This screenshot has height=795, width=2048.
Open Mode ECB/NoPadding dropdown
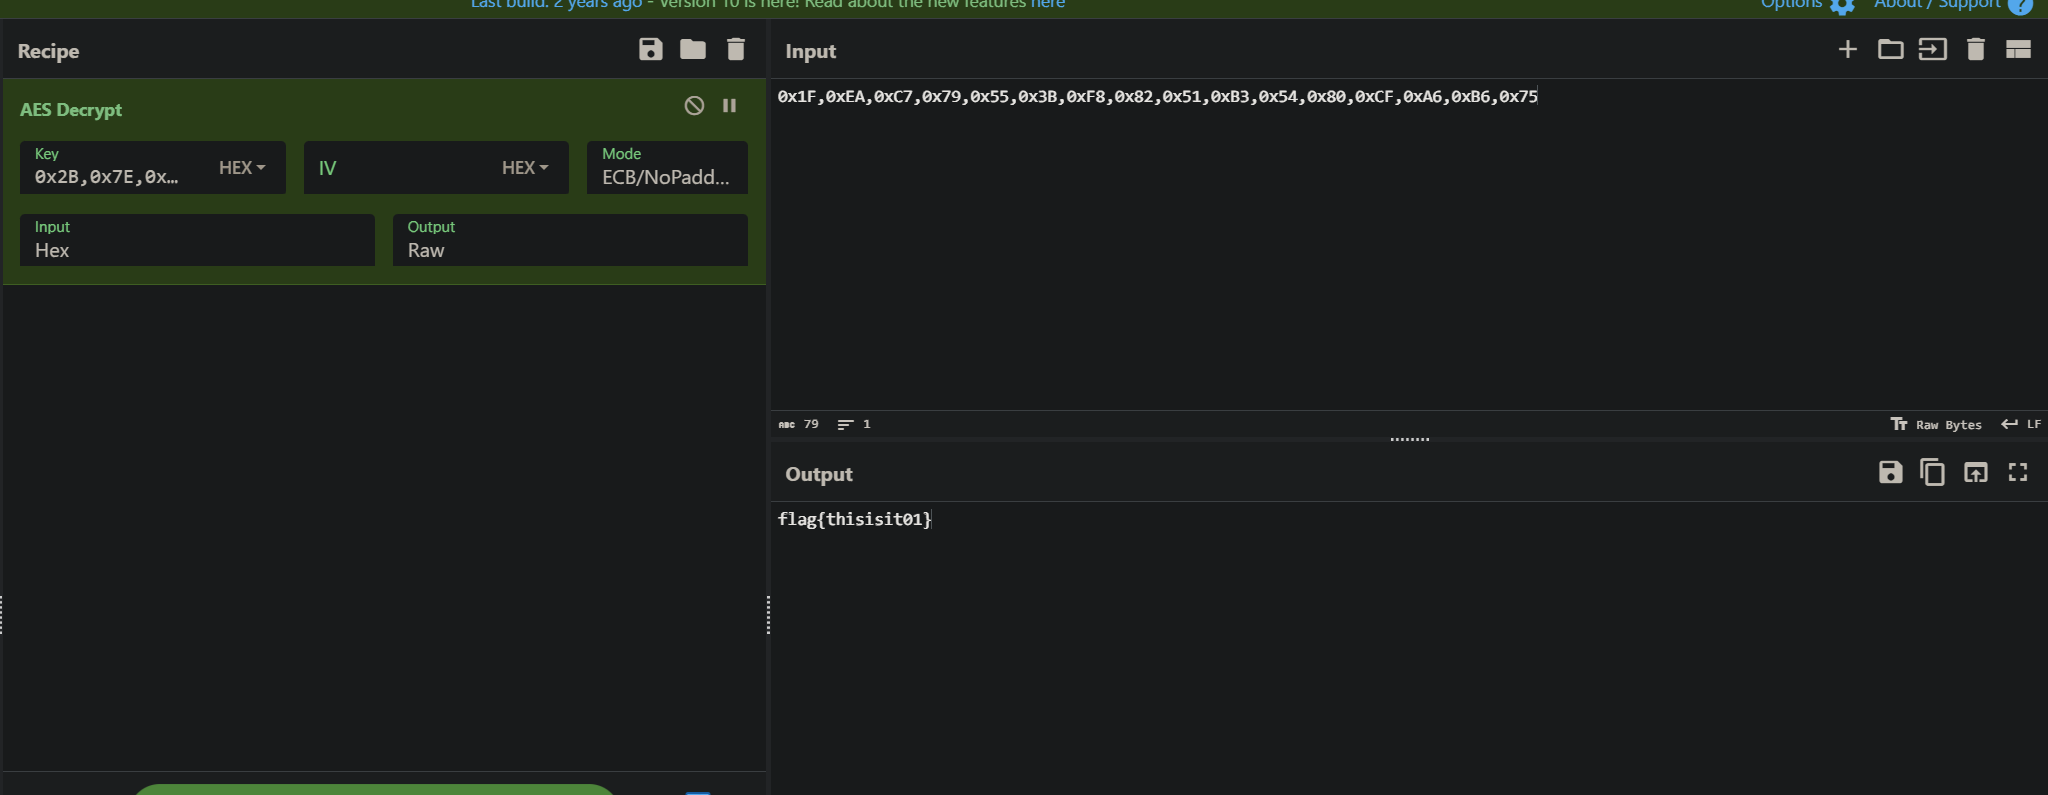(667, 167)
